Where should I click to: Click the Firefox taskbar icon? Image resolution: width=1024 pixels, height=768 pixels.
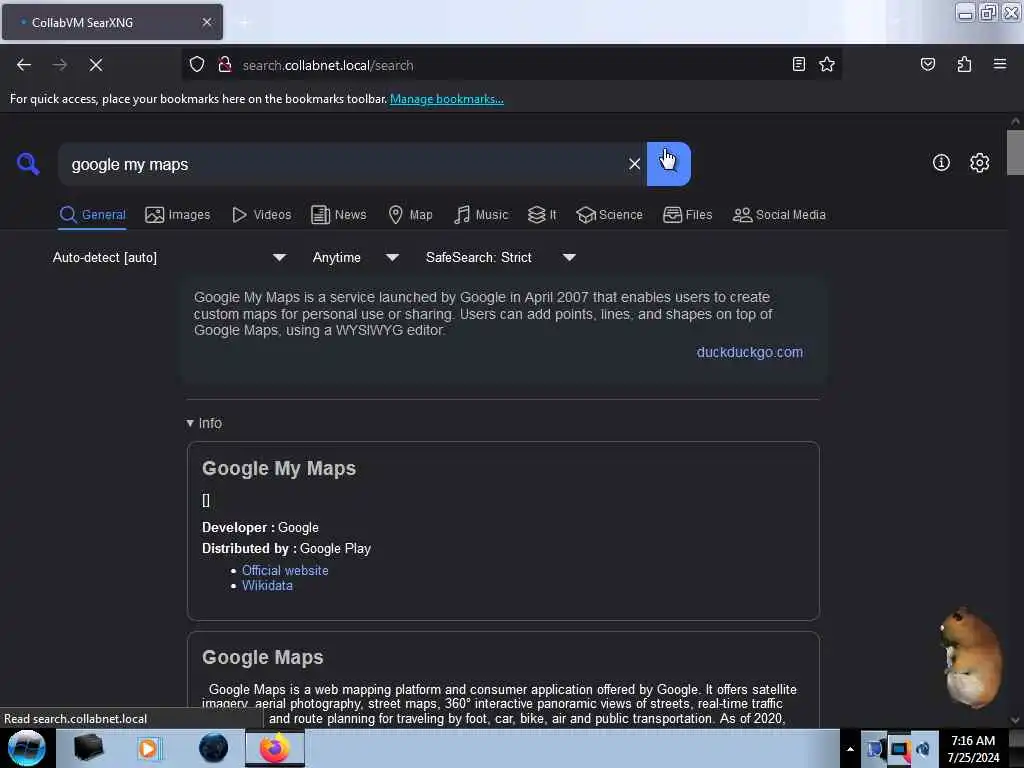275,748
